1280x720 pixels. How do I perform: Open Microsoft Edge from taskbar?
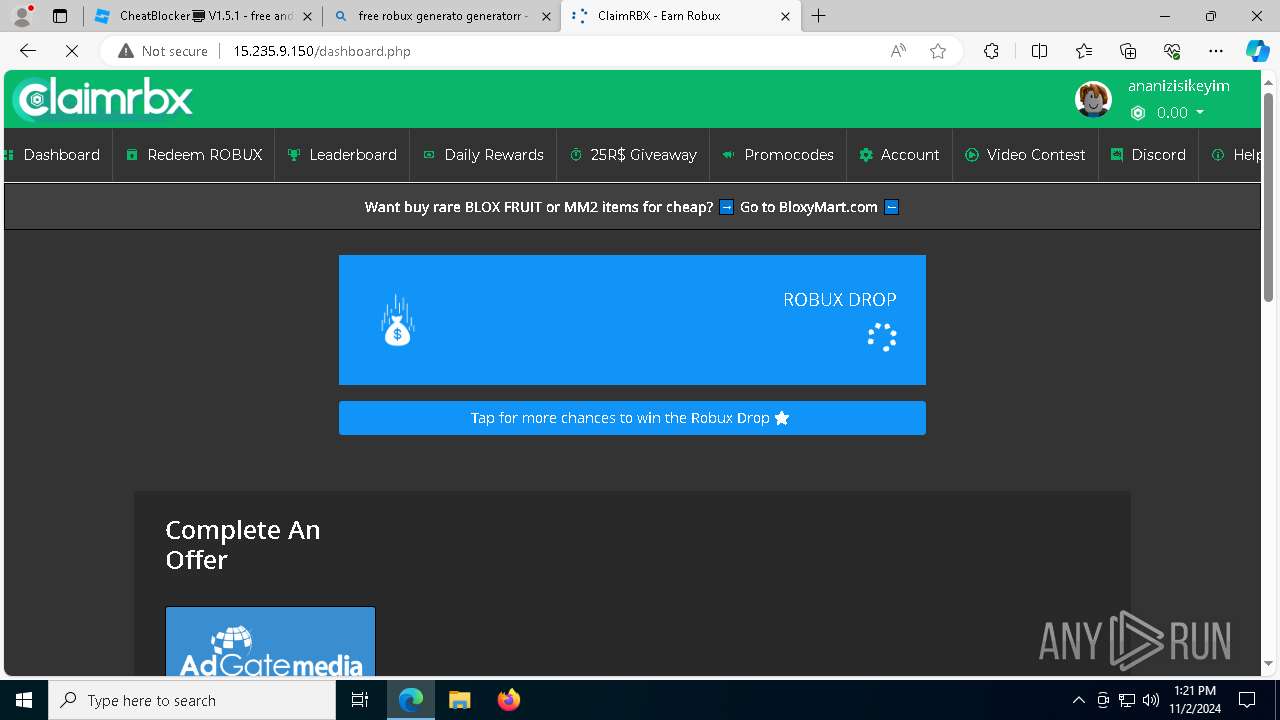coord(411,700)
